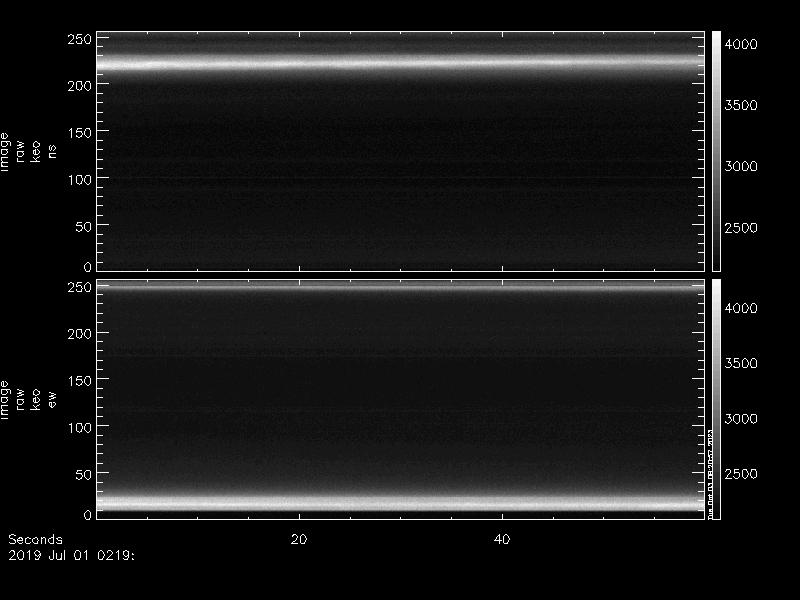The image size is (800, 600).
Task: Click the '2019 Jul 01 0219:' date label
Action: pos(71,555)
